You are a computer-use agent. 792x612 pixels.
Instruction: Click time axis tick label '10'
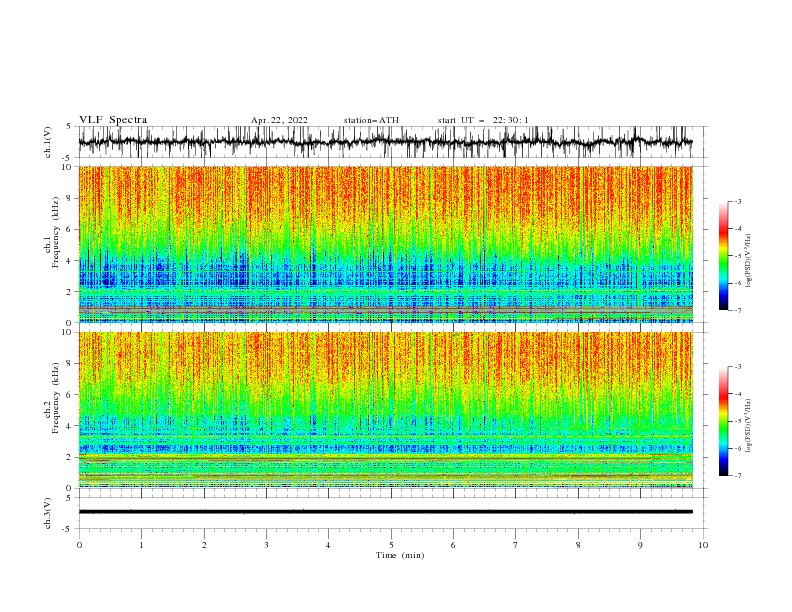[703, 545]
